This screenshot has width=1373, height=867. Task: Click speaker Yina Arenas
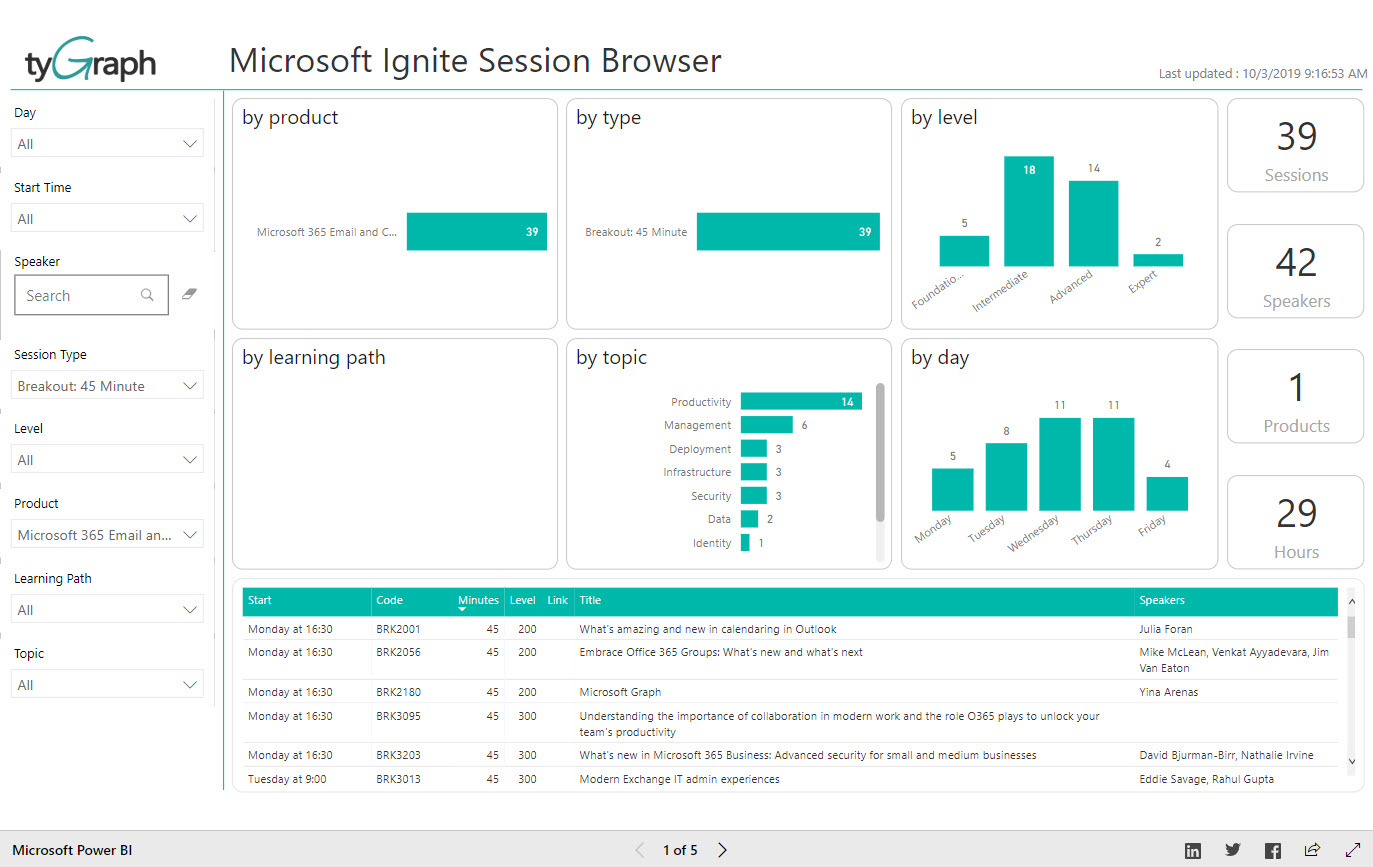point(1168,692)
